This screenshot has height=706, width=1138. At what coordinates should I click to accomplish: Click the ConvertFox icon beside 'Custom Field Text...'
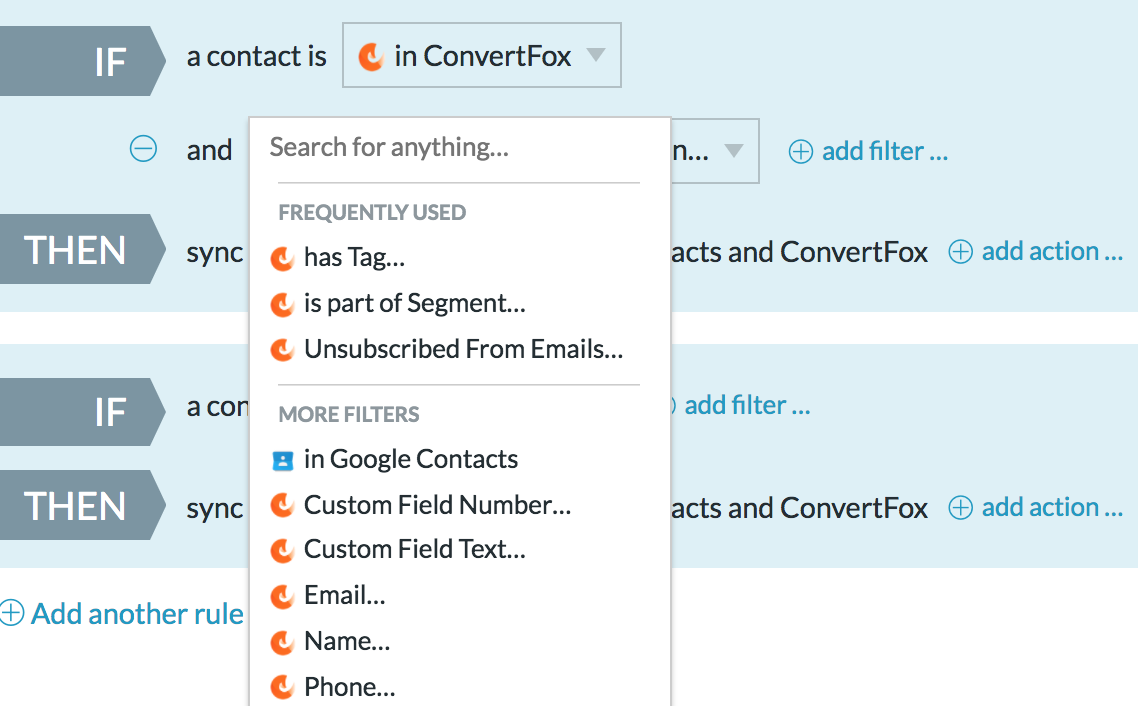pyautogui.click(x=282, y=551)
